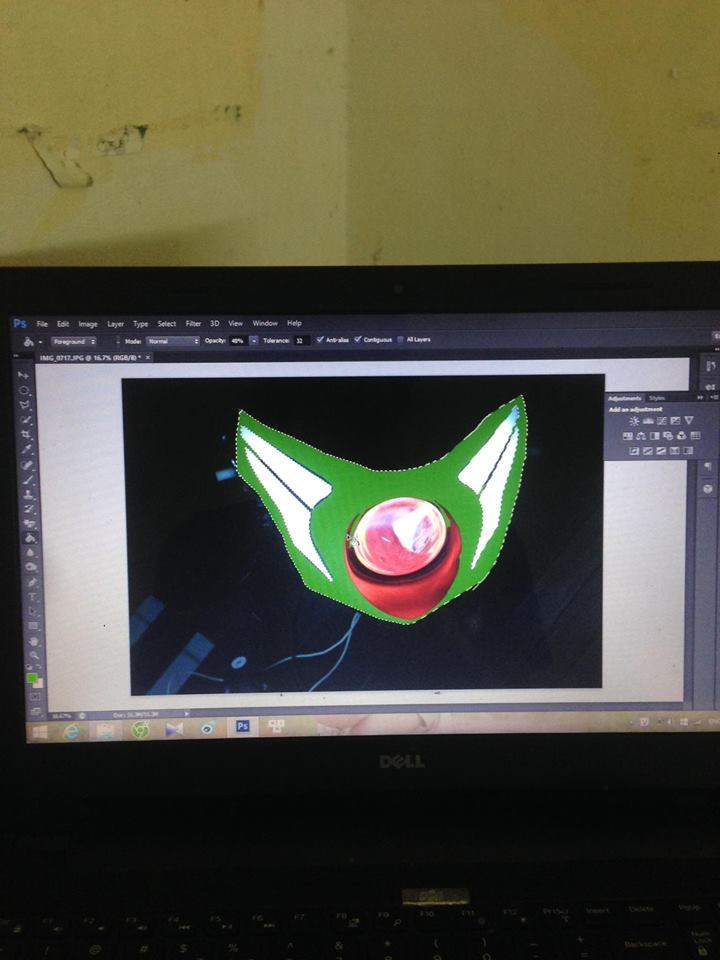The width and height of the screenshot is (720, 960).
Task: Select the Path Selection tool
Action: (32, 610)
